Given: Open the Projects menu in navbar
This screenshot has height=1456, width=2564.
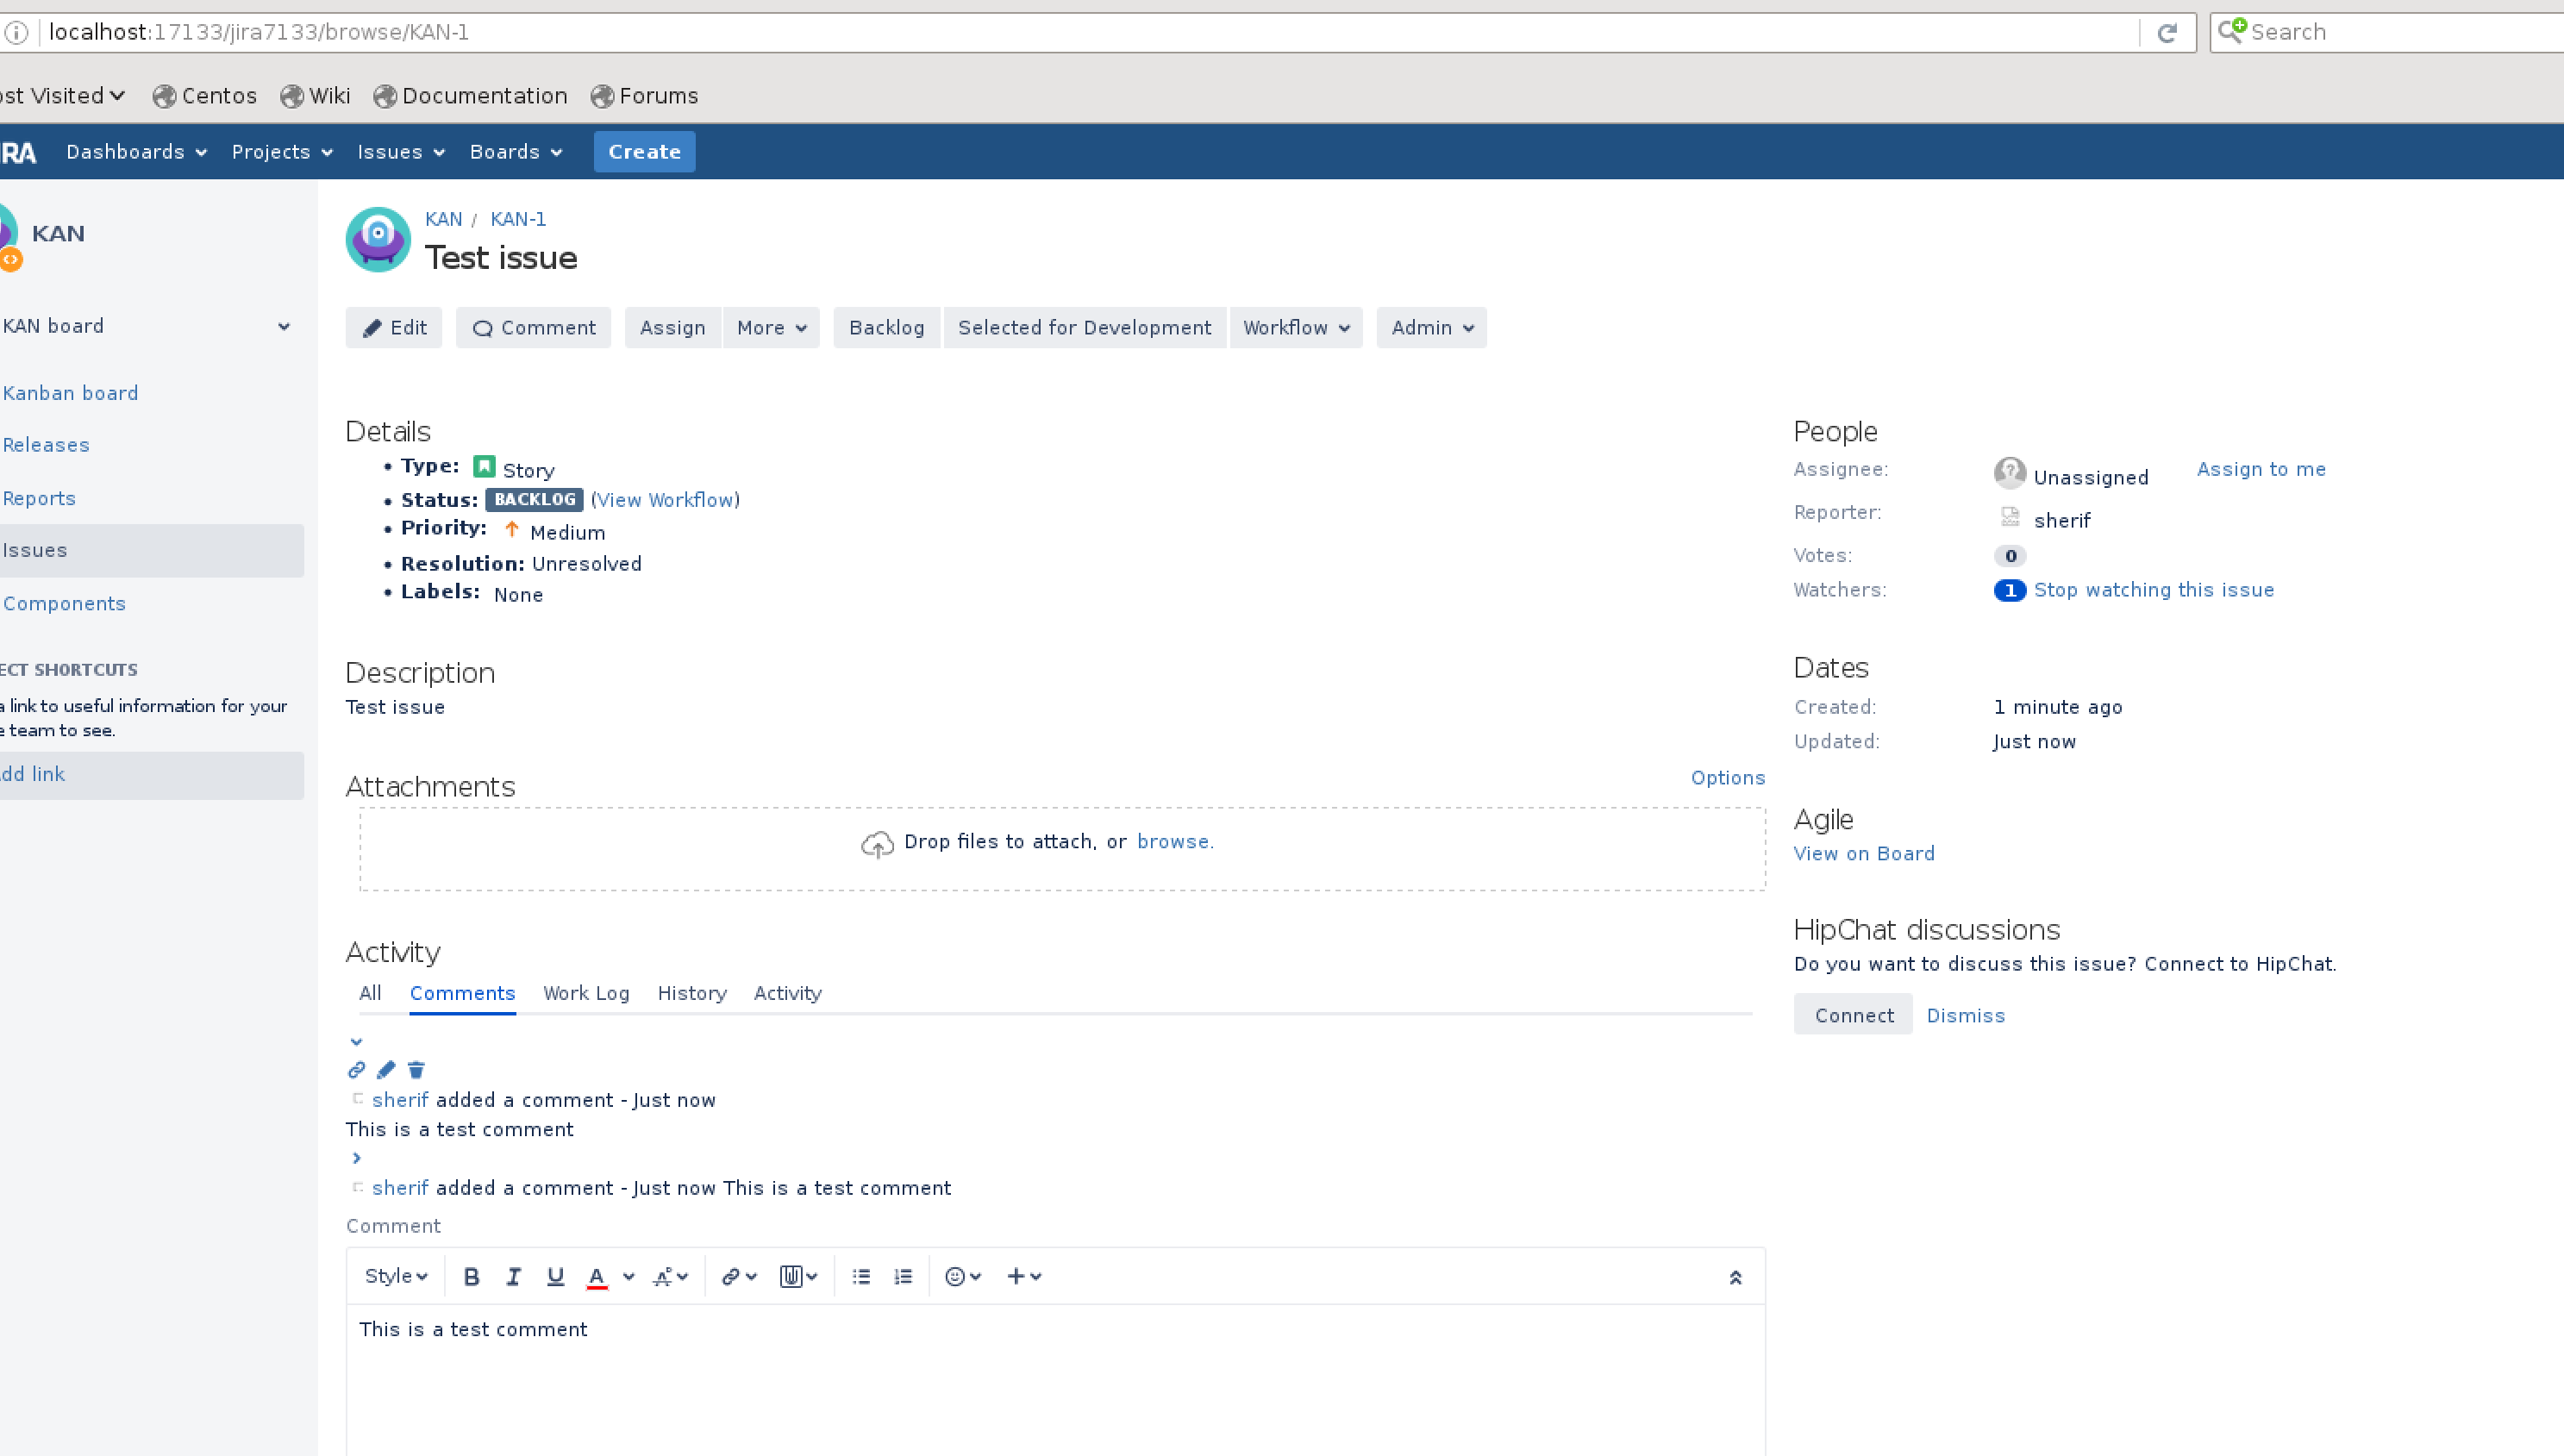Looking at the screenshot, I should [x=281, y=152].
